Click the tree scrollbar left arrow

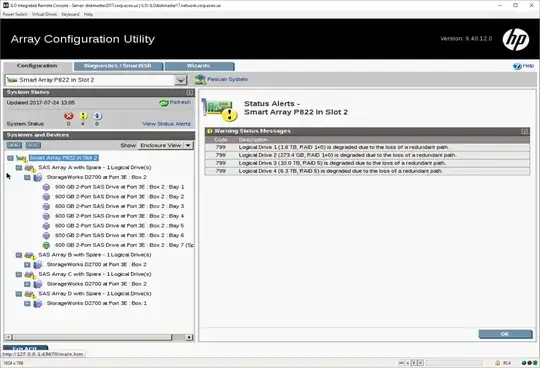[8, 337]
